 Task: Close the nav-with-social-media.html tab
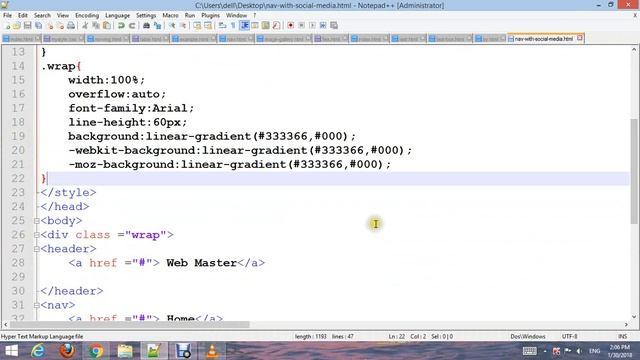pyautogui.click(x=580, y=38)
